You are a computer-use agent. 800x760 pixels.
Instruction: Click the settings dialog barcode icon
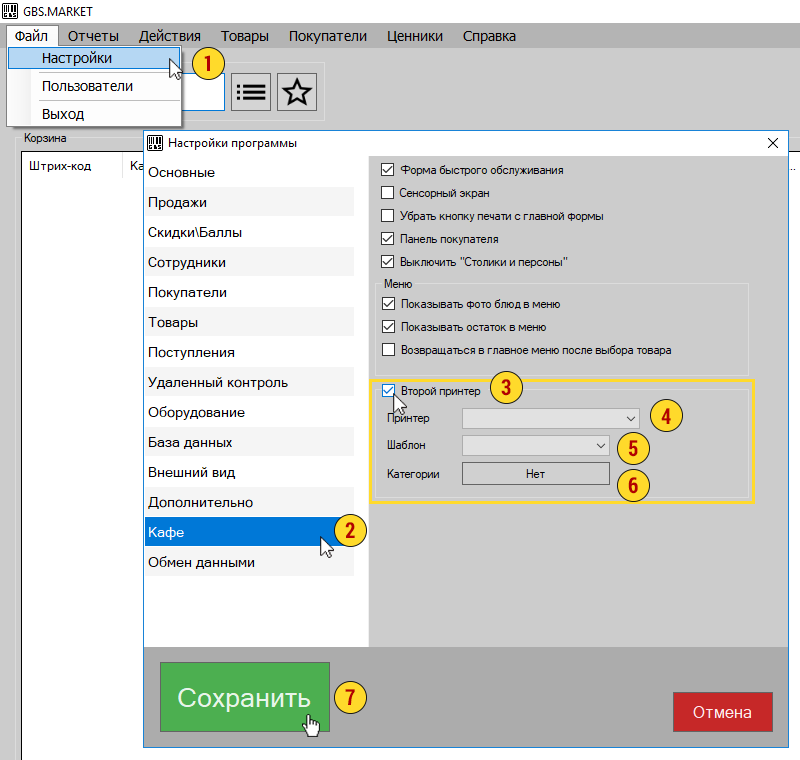click(x=155, y=143)
